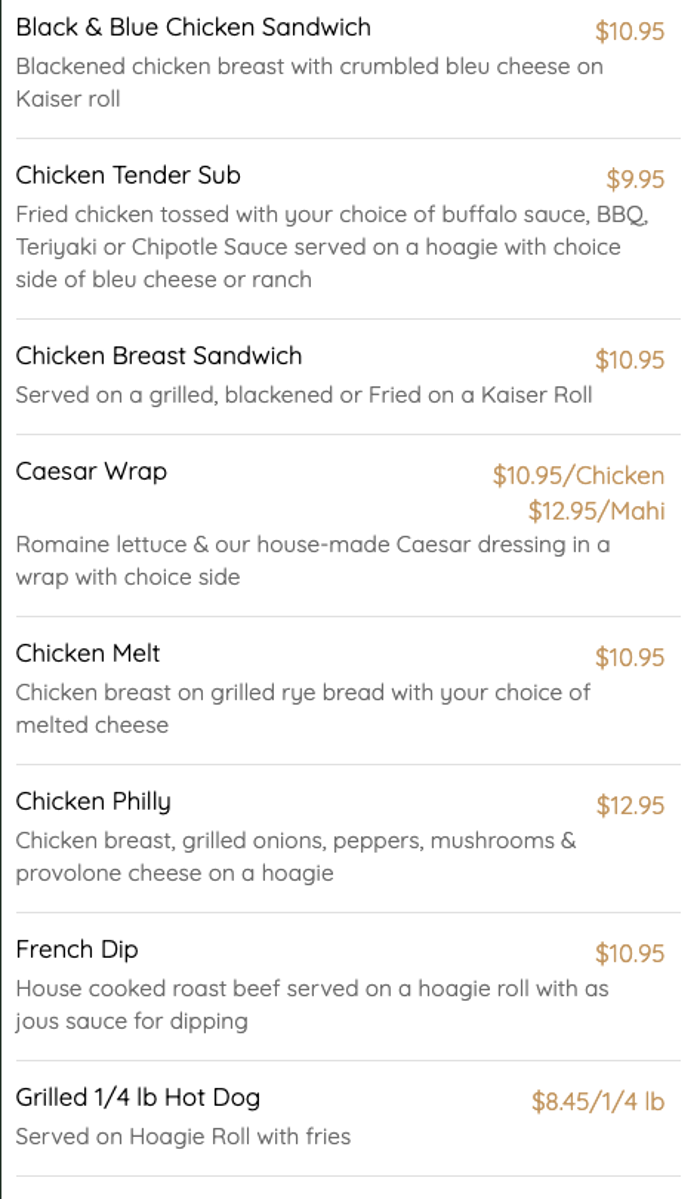Click the Black & Blue Chicken Sandwich title

pyautogui.click(x=193, y=27)
